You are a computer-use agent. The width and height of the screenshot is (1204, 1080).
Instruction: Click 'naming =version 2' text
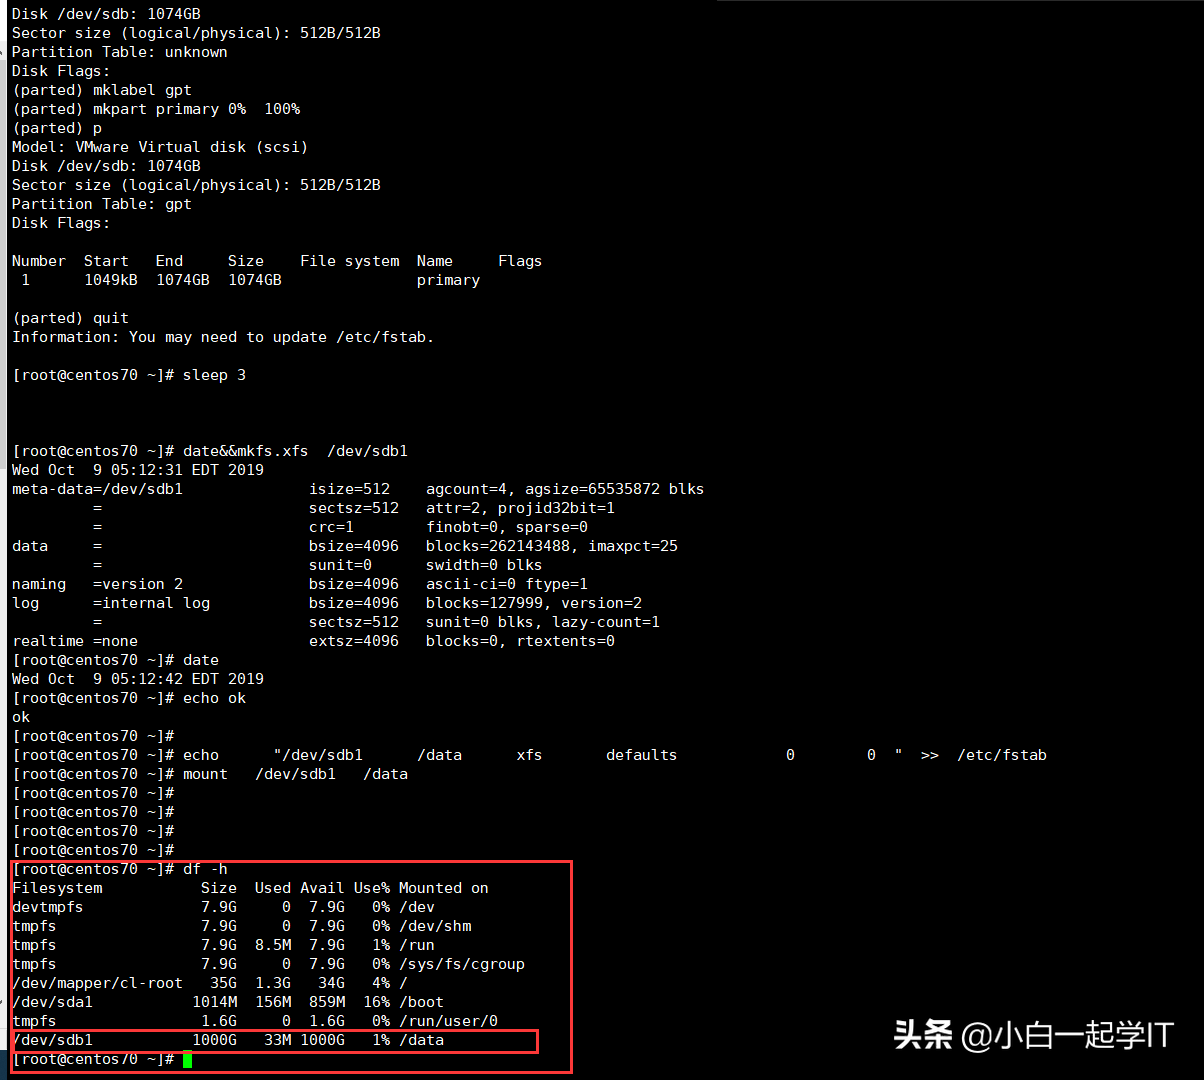[97, 584]
